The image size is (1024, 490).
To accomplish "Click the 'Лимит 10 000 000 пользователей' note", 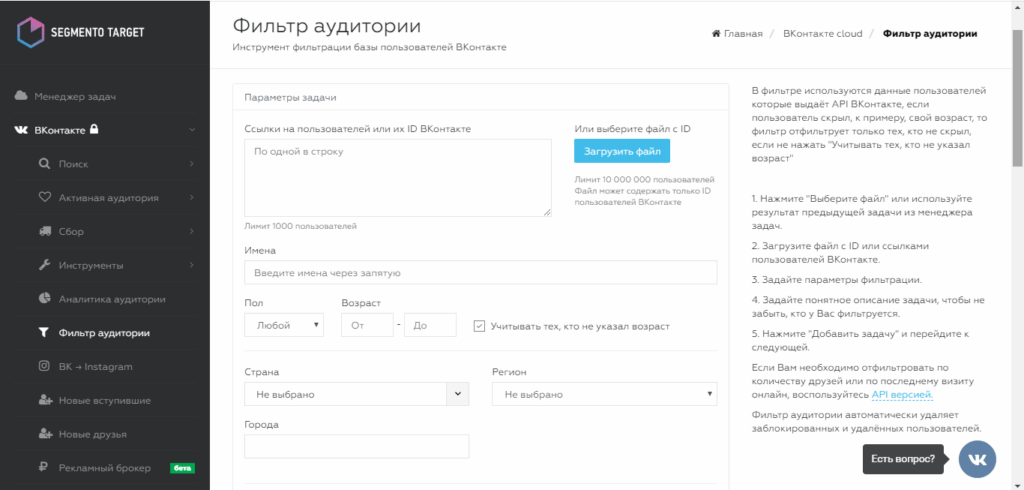I will pos(645,179).
